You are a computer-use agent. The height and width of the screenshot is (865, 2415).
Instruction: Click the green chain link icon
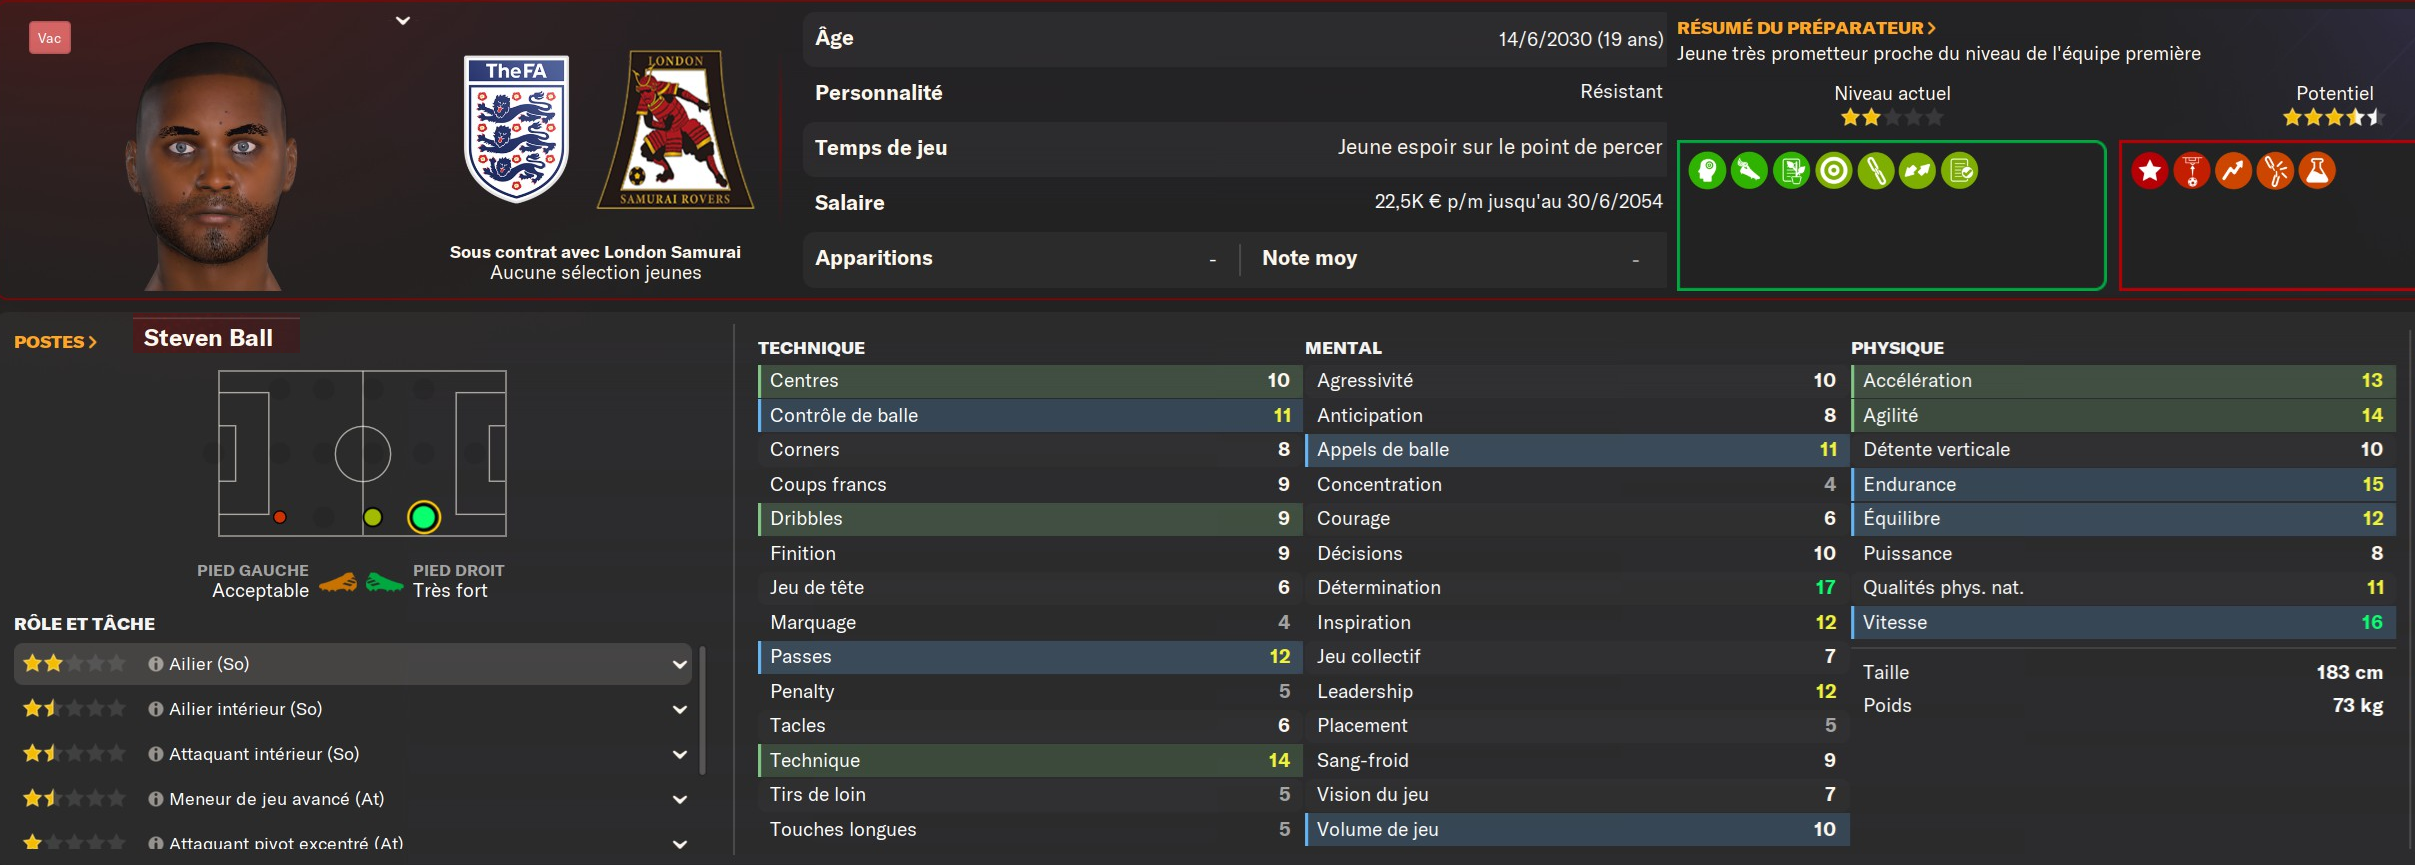1875,171
